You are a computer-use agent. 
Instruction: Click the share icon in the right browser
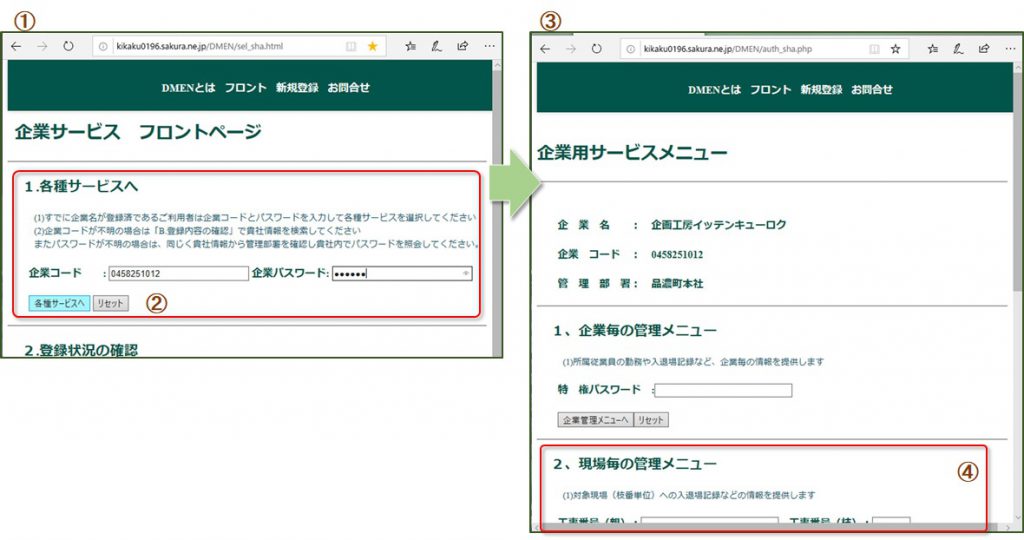[x=984, y=49]
